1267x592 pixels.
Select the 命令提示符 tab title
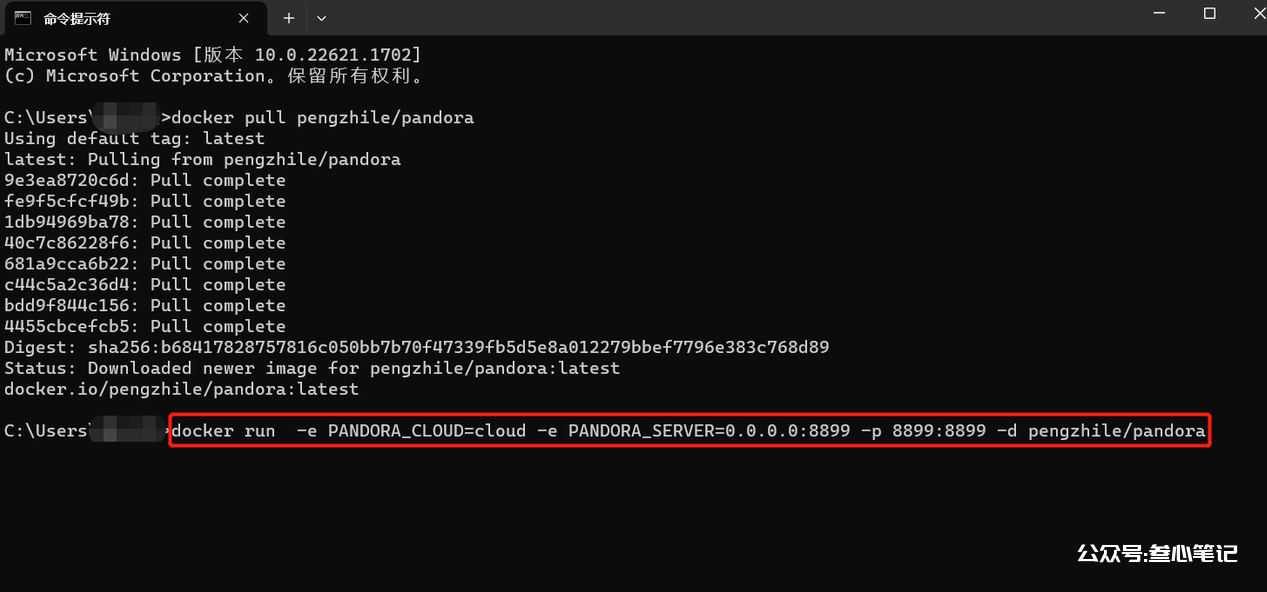(77, 18)
